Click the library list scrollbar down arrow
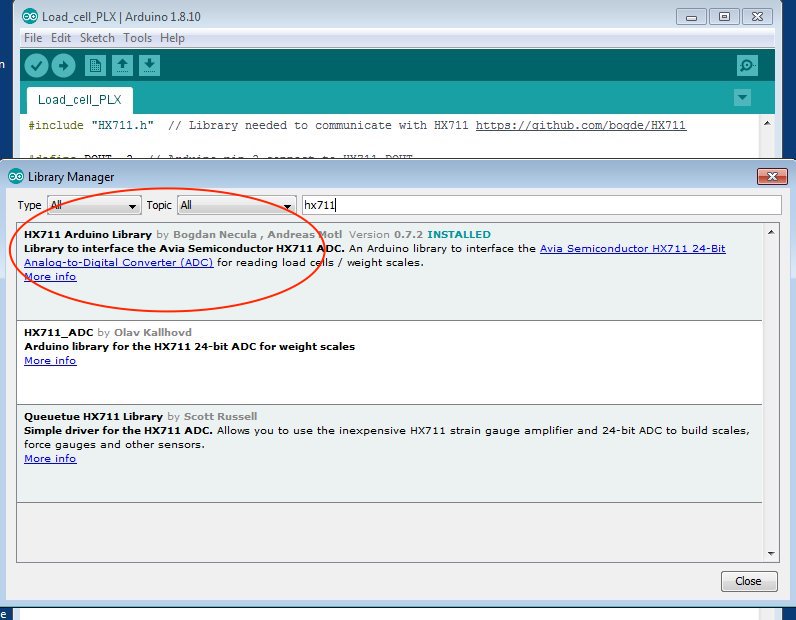The height and width of the screenshot is (620, 796). tap(771, 553)
